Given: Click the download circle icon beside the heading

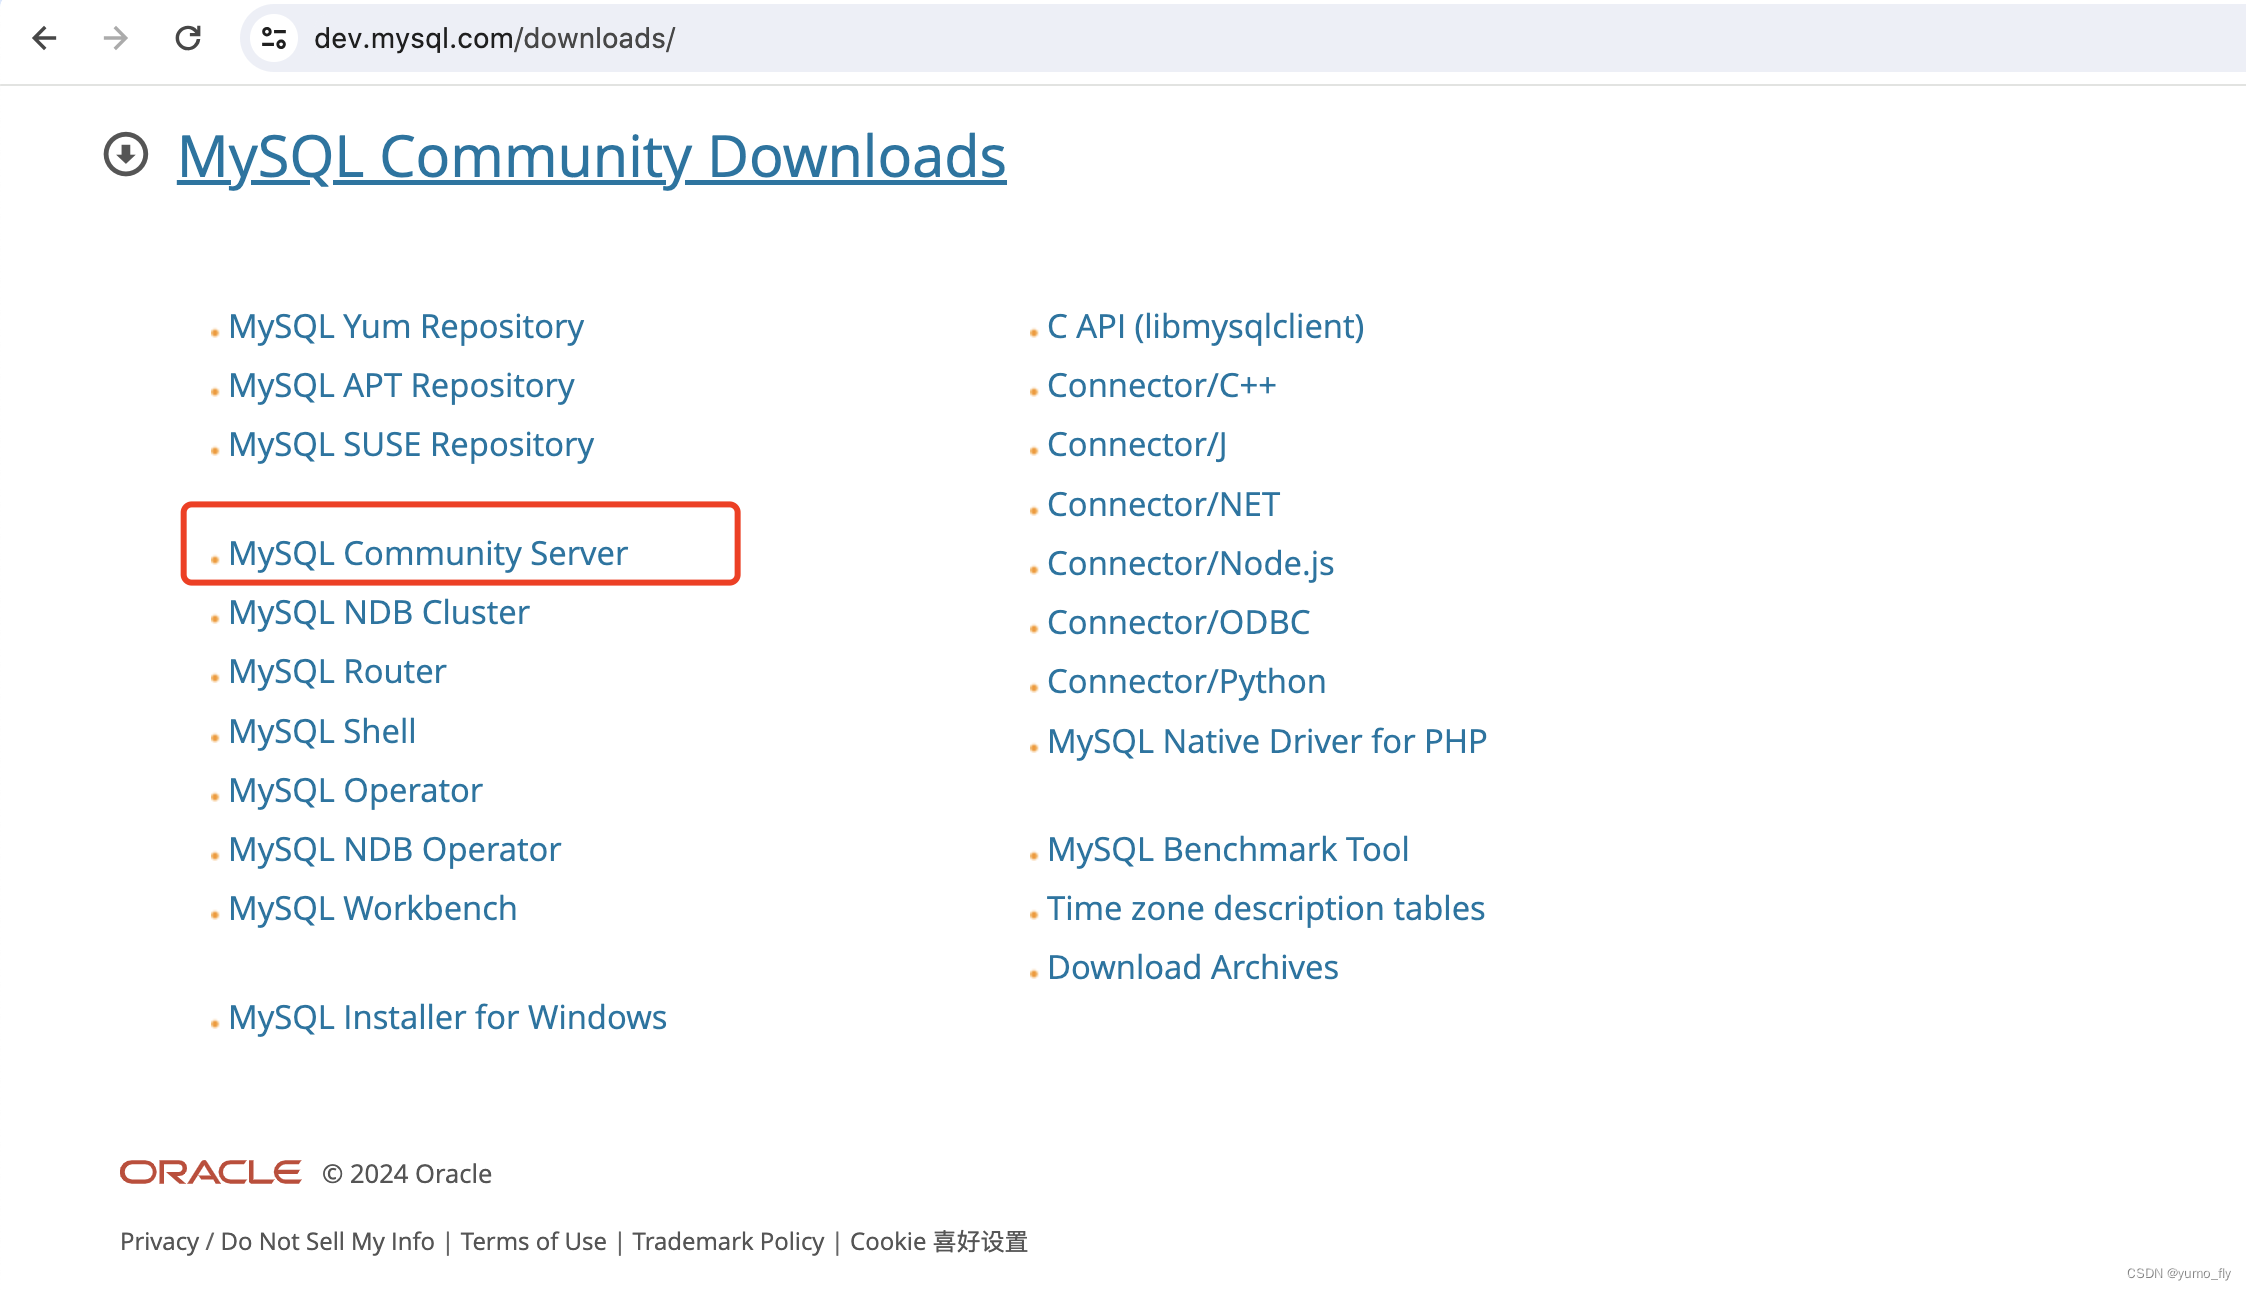Looking at the screenshot, I should click(126, 154).
